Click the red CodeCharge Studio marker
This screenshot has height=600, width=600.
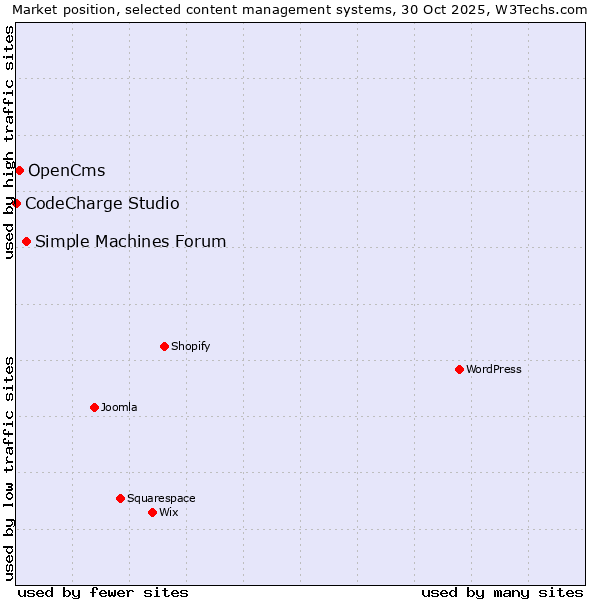tap(16, 203)
